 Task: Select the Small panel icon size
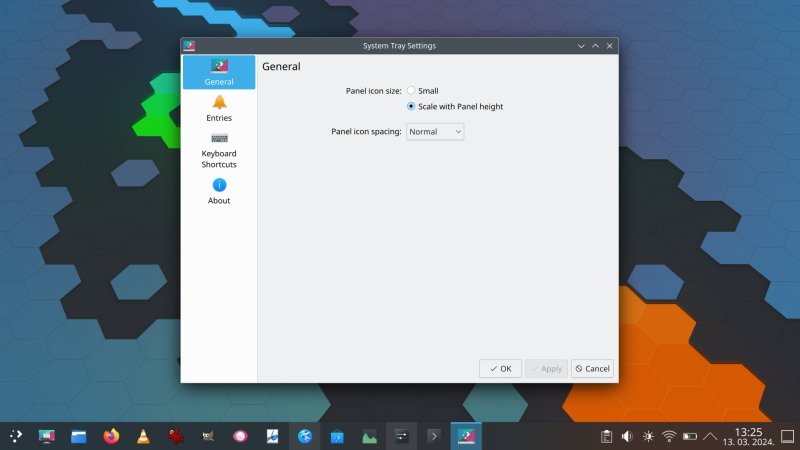(x=411, y=91)
